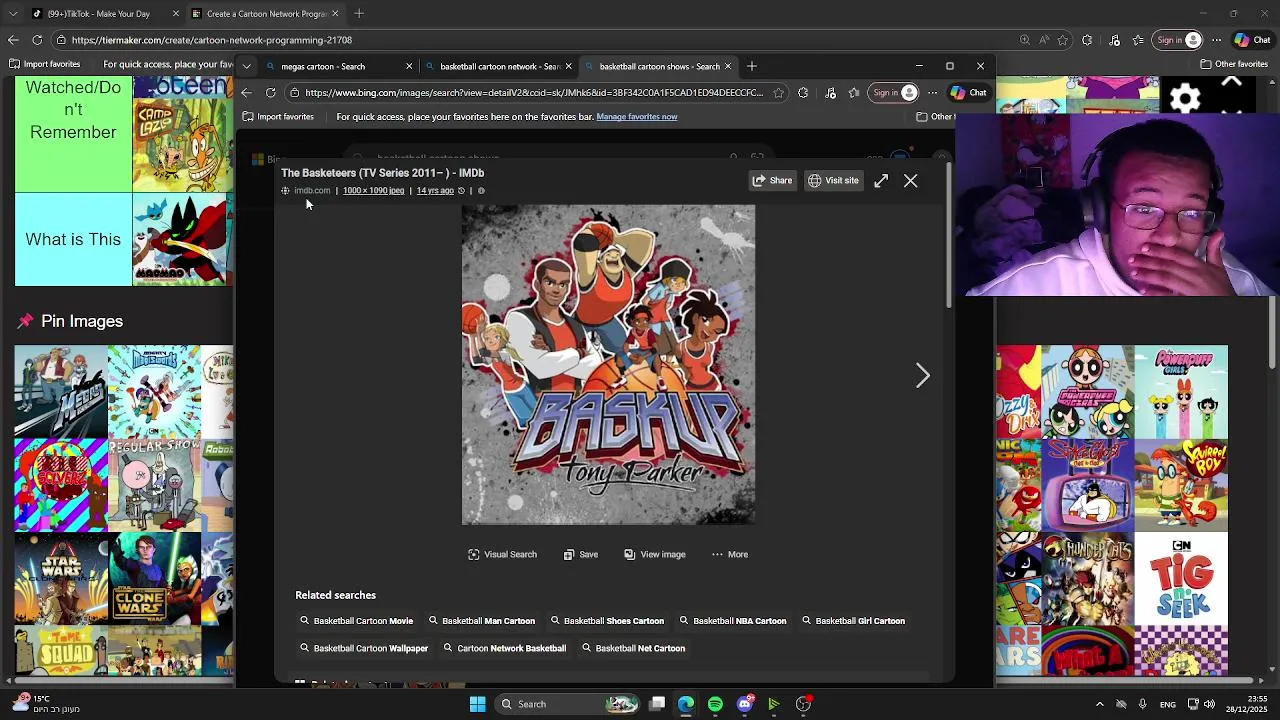
Task: Open the imdb.com source link
Action: 312,191
